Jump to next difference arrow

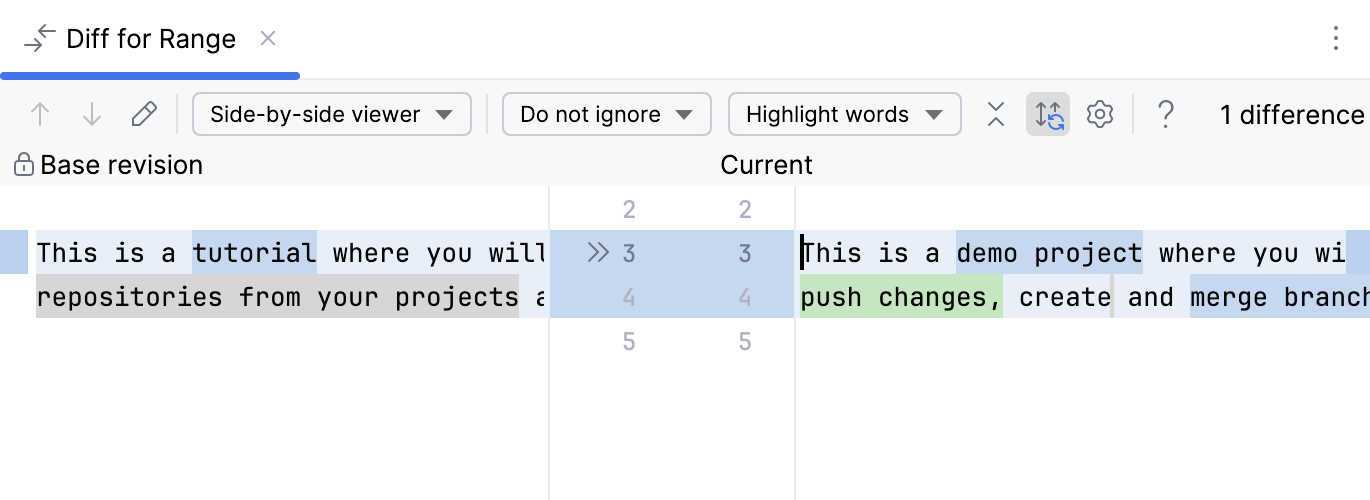tap(92, 115)
